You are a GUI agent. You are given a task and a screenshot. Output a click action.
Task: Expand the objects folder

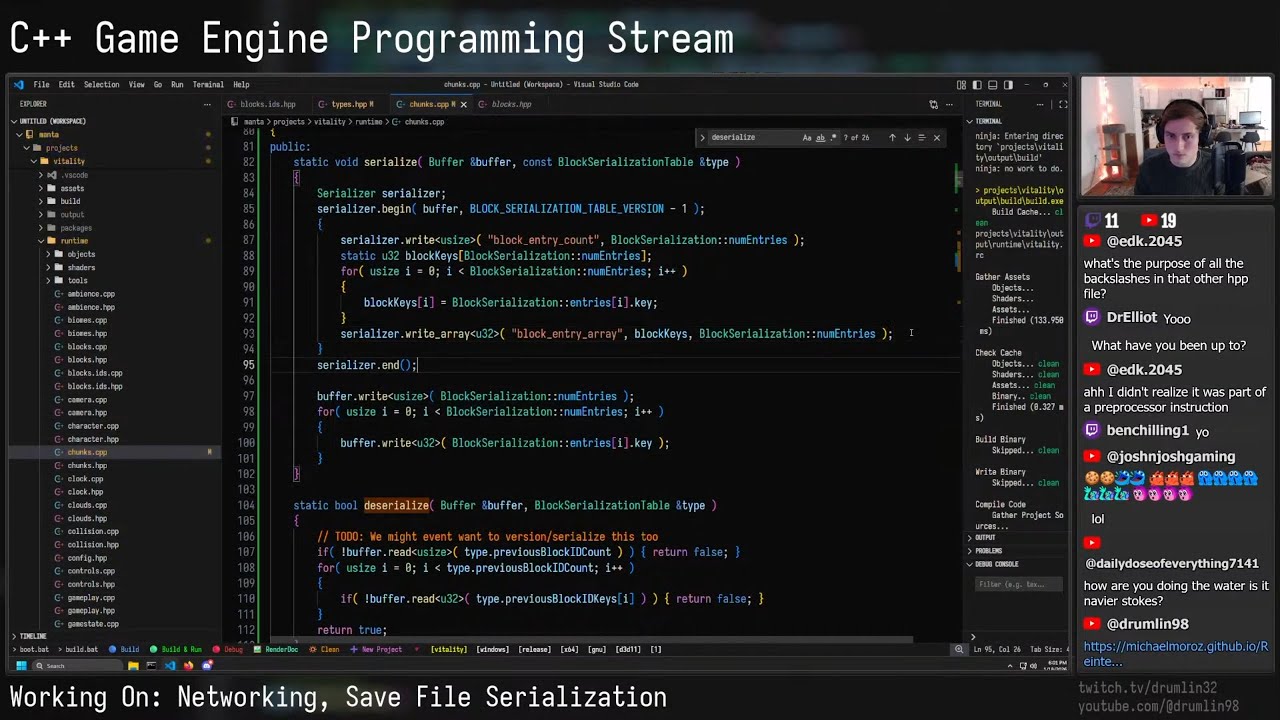coord(48,254)
